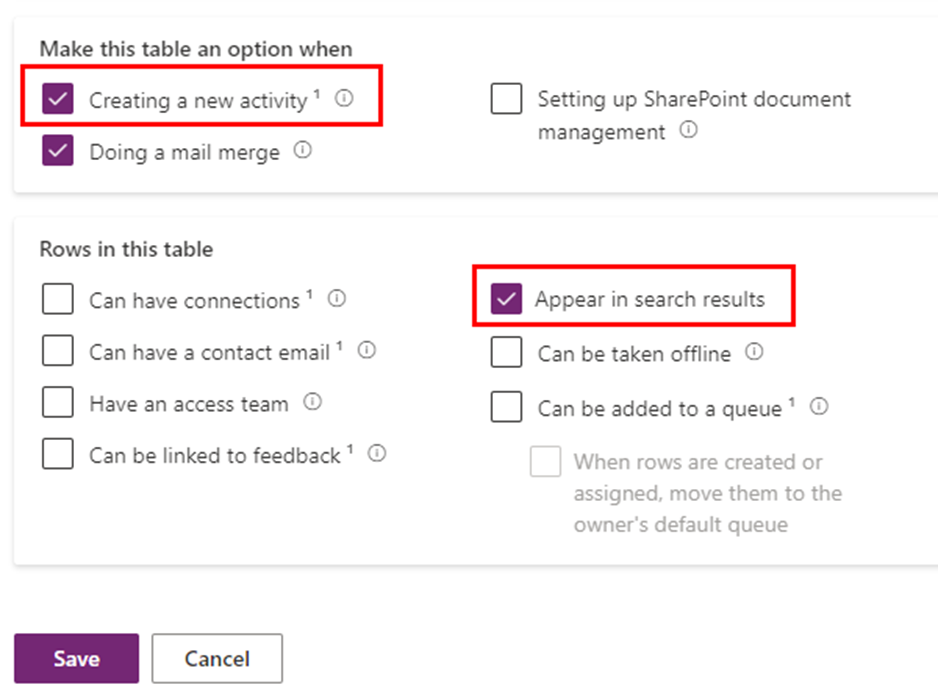Uncheck Appear in search results checkbox

(506, 299)
